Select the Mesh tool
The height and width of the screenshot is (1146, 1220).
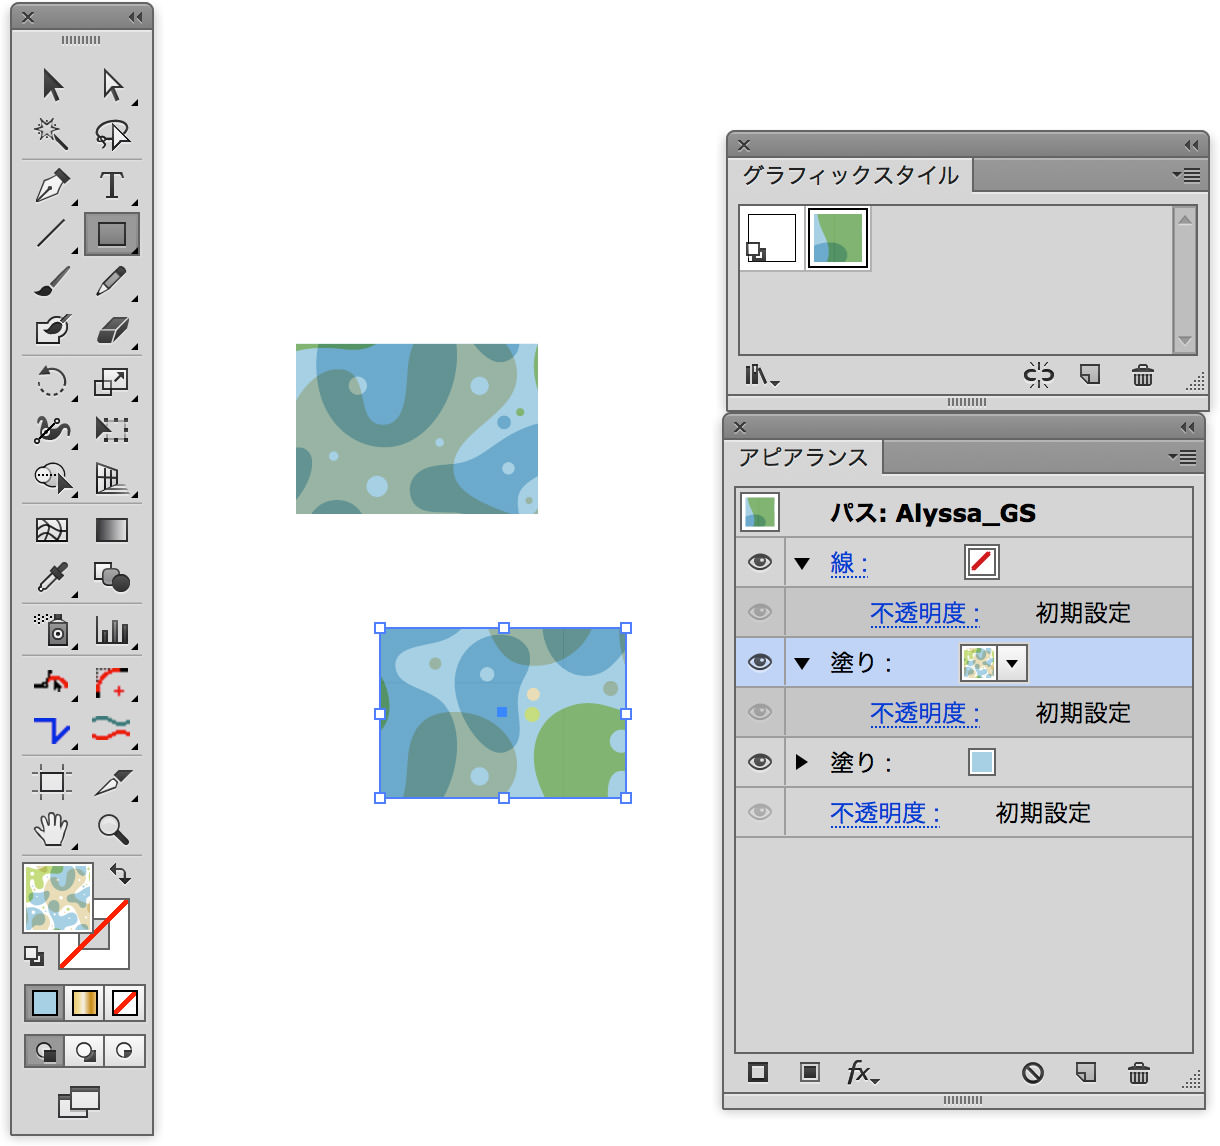coord(52,530)
